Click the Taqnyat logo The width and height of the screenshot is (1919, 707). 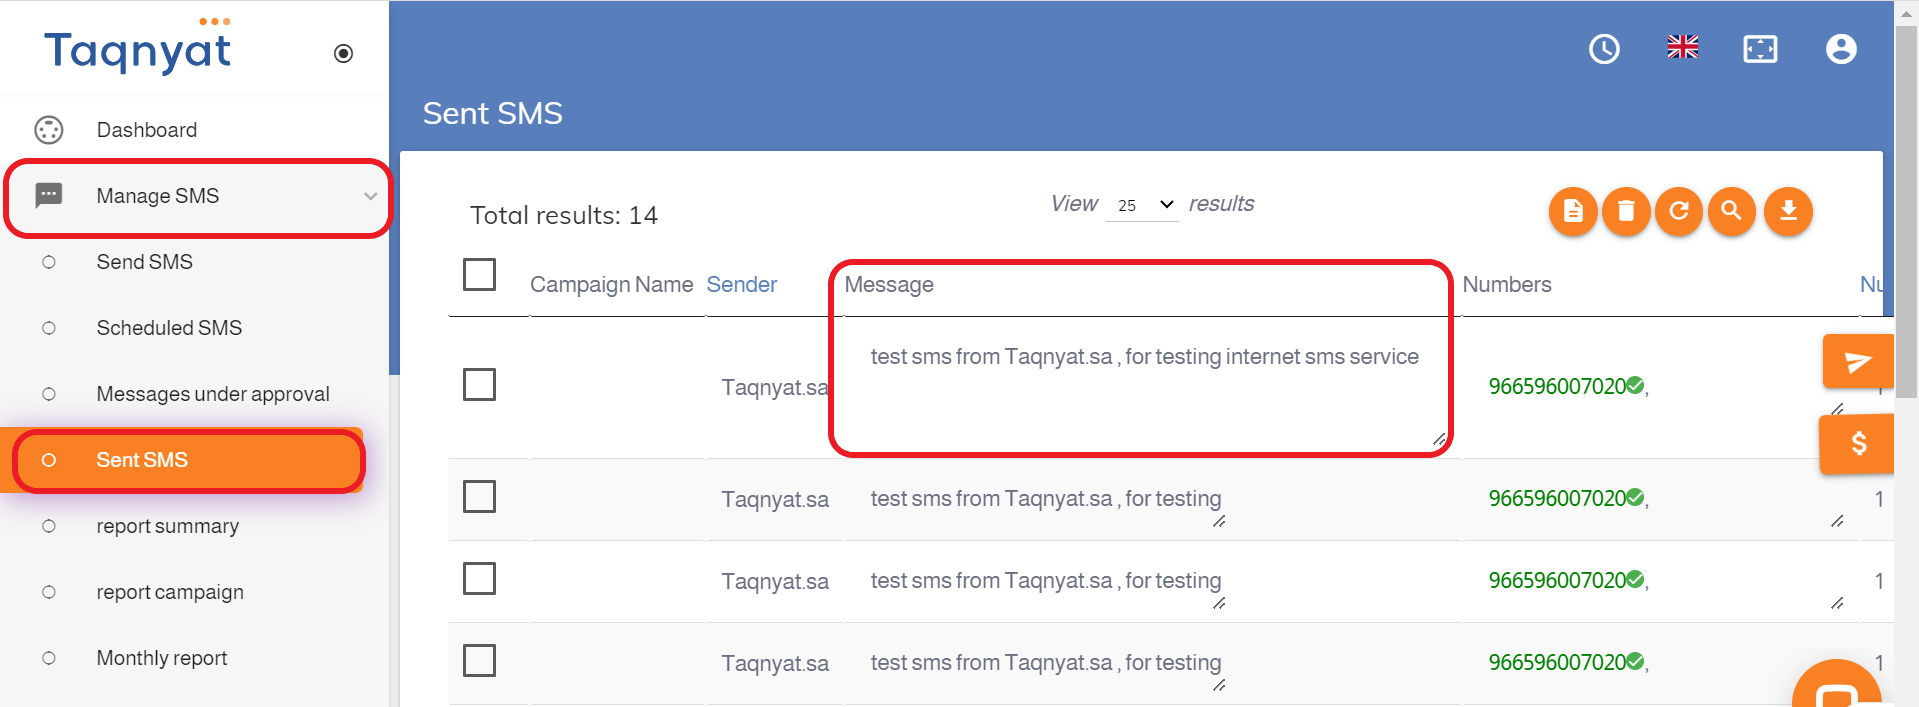coord(138,47)
